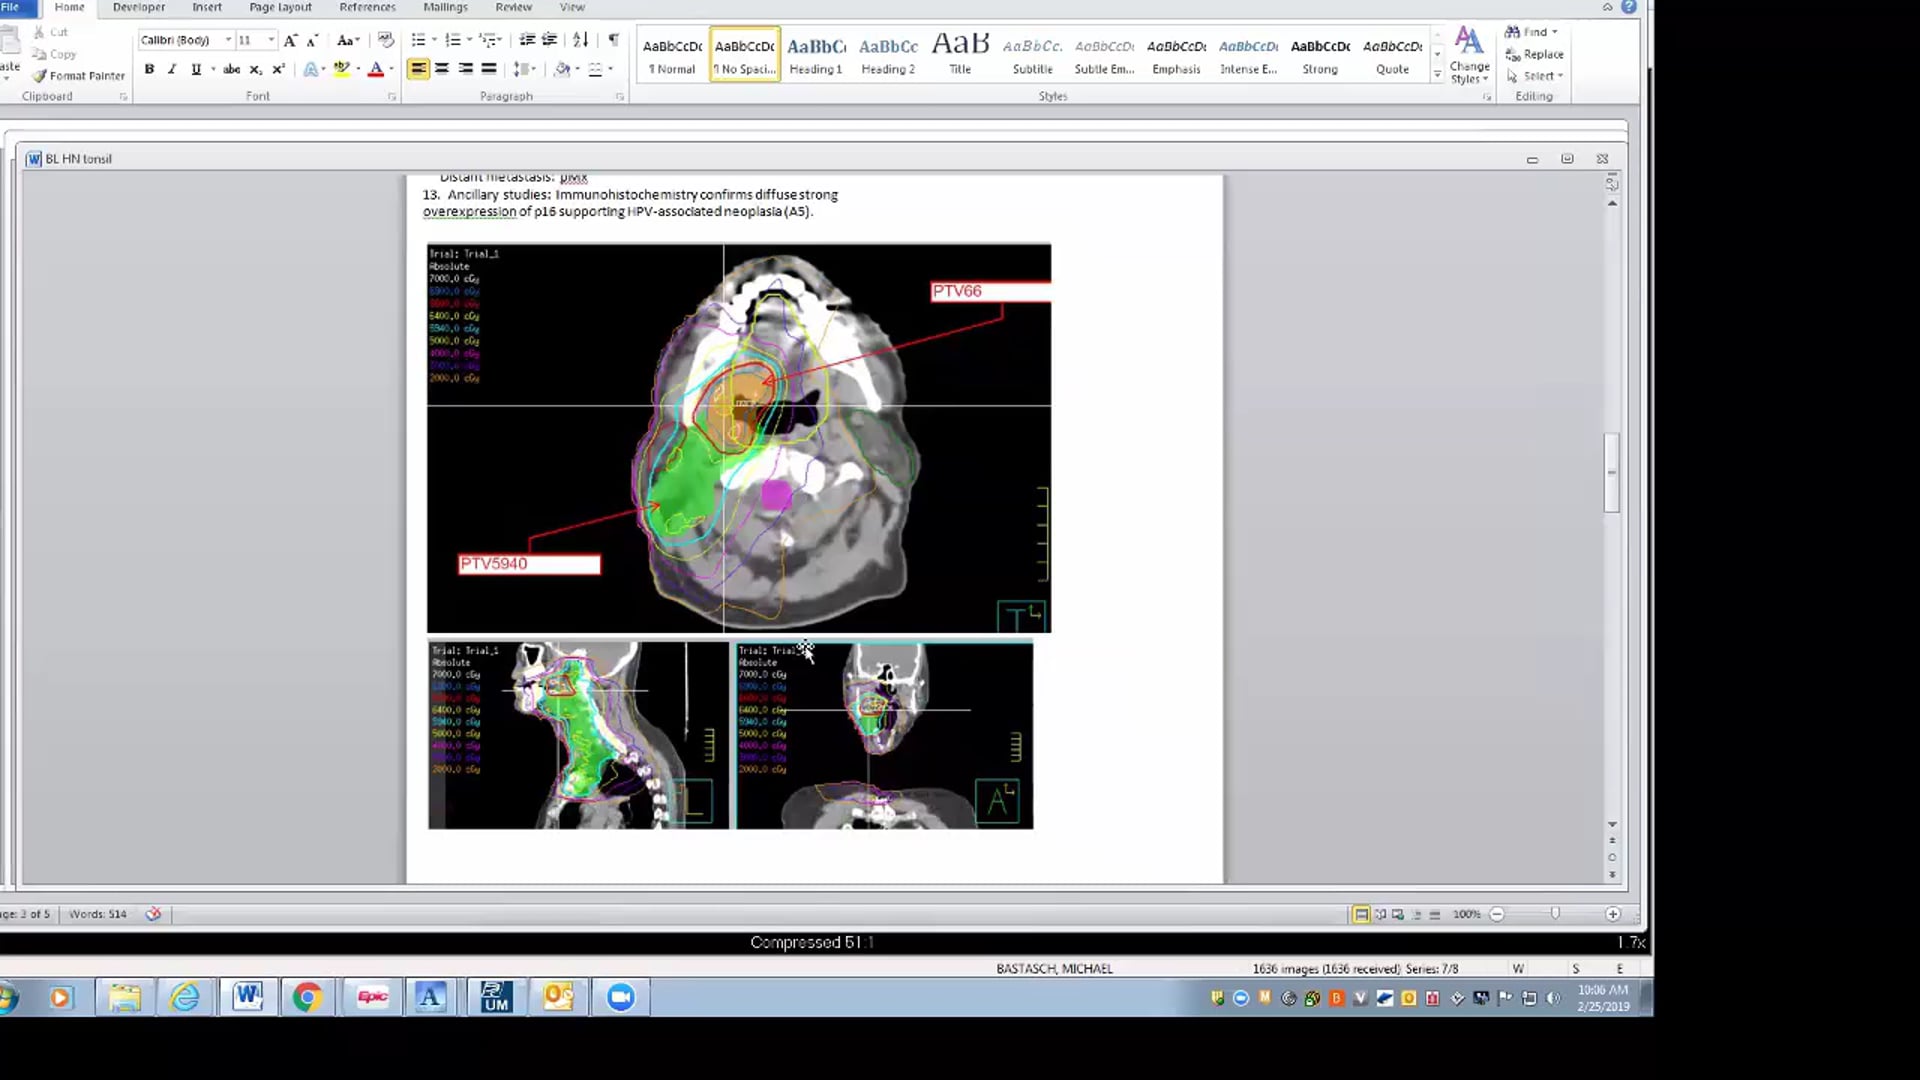Toggle paragraph marks visibility
Viewport: 1920px width, 1080px height.
coord(613,39)
